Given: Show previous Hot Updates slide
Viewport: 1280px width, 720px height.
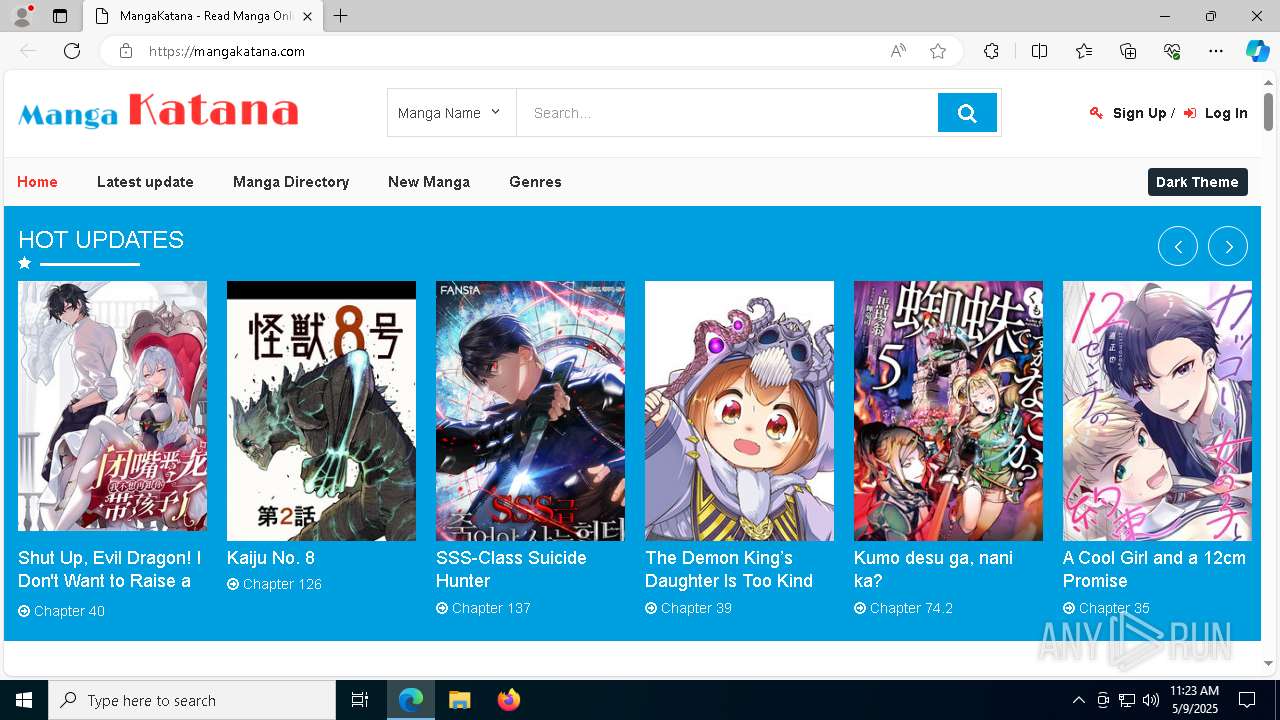Looking at the screenshot, I should (x=1178, y=246).
